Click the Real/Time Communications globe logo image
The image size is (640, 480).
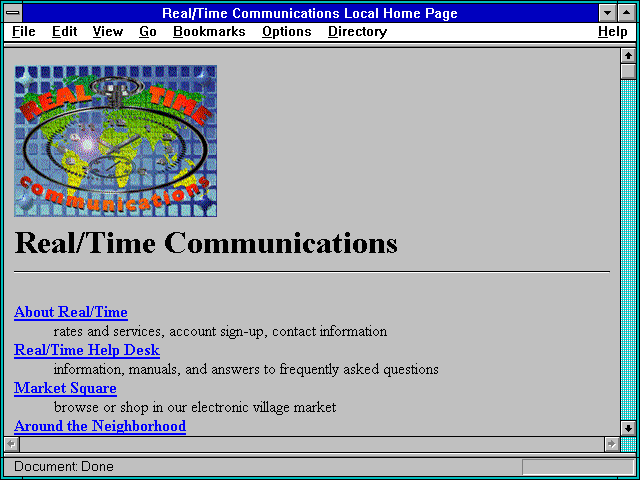[116, 141]
